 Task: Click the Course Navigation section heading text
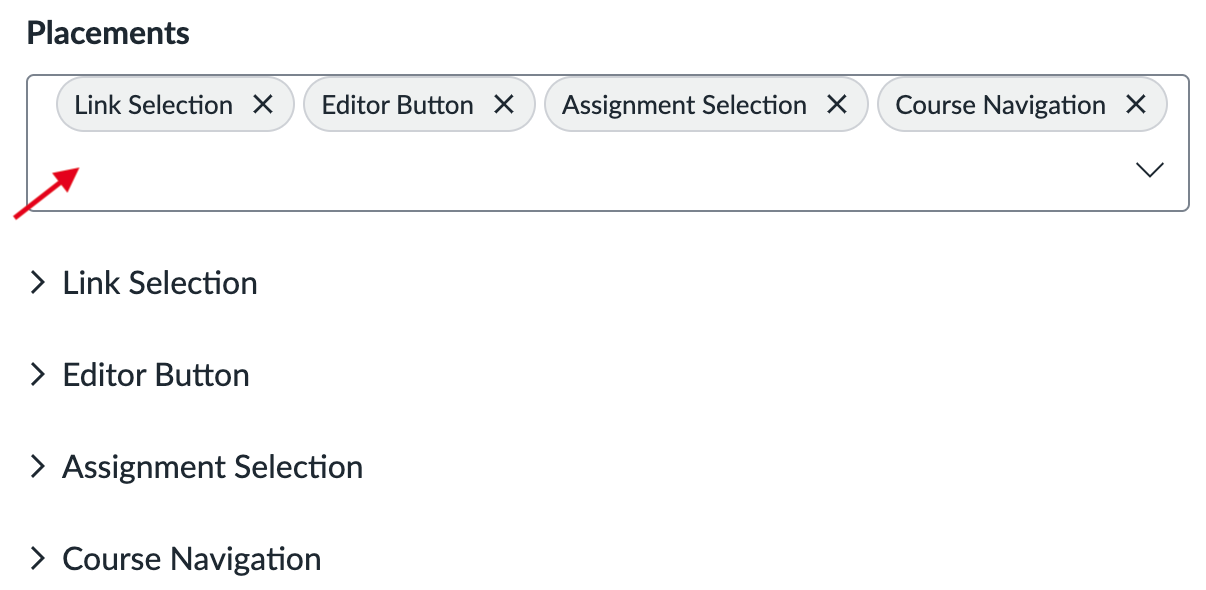coord(192,559)
